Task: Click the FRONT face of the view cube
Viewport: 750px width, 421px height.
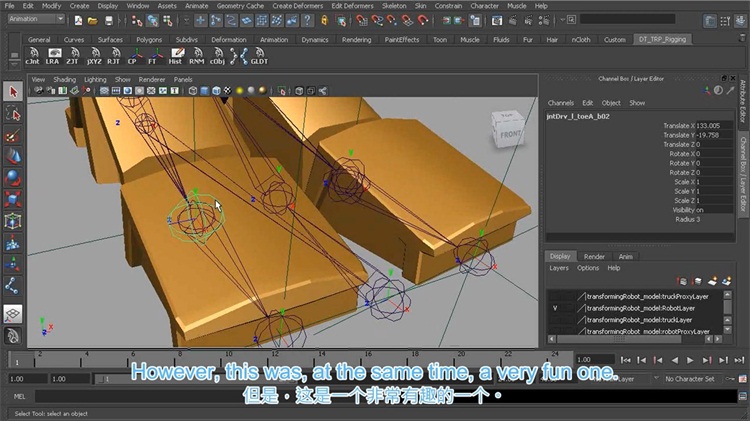Action: click(x=509, y=131)
